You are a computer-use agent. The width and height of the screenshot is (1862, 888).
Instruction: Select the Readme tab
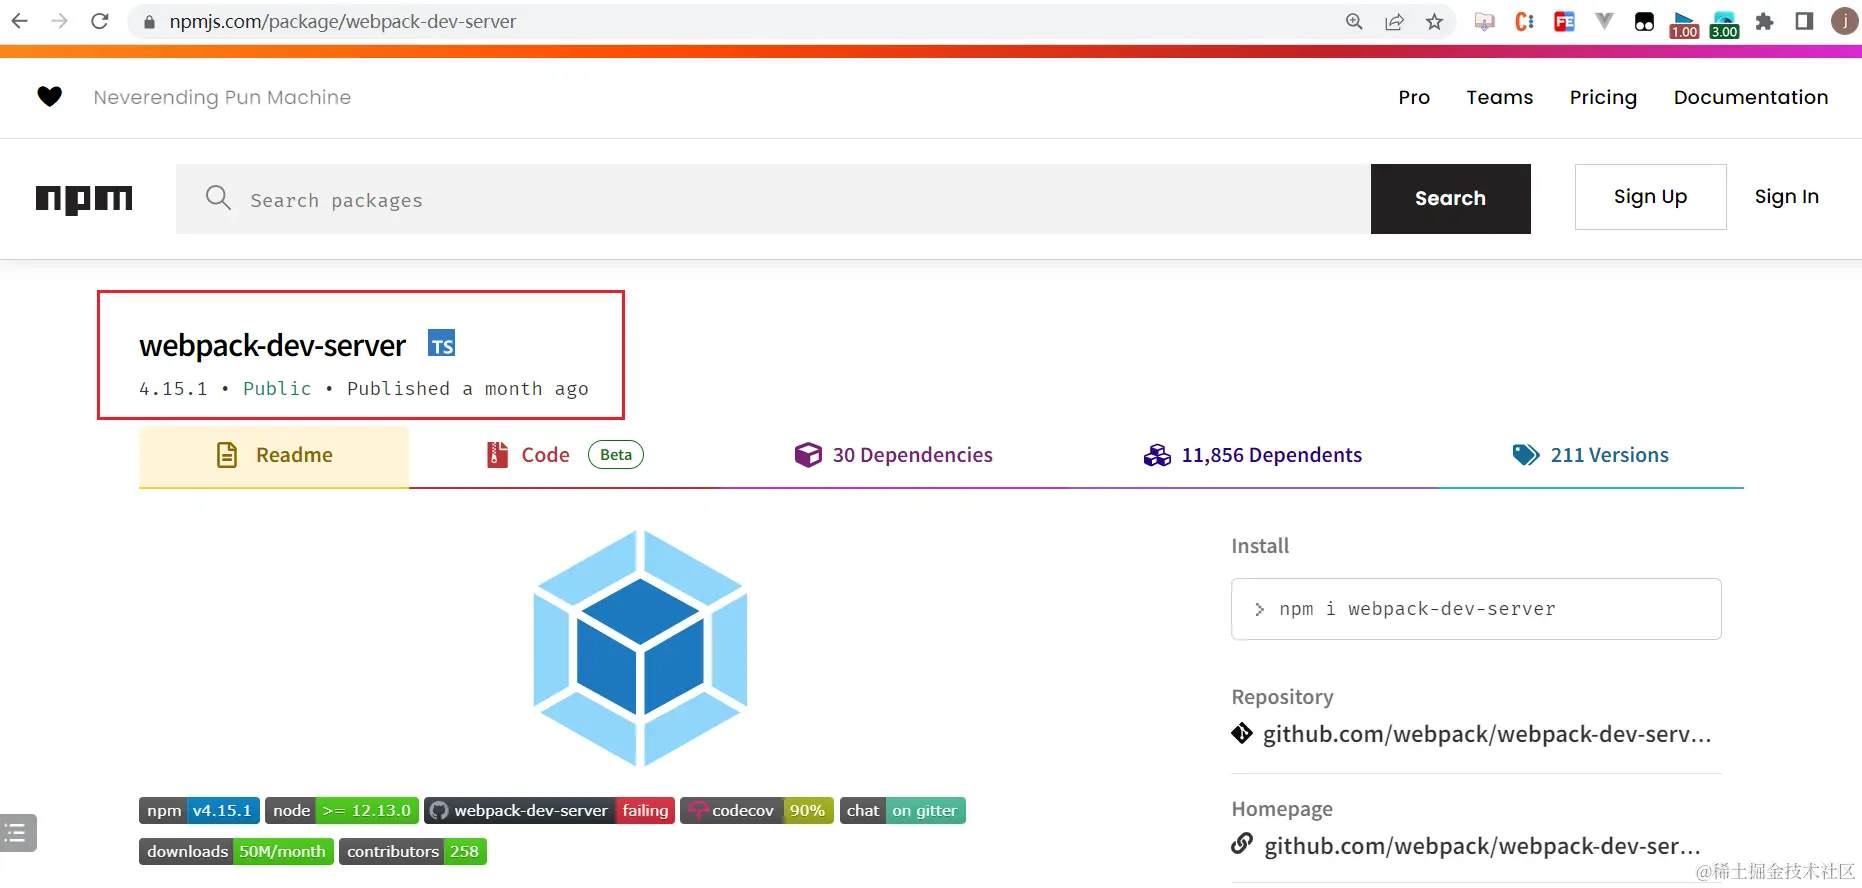(x=274, y=456)
